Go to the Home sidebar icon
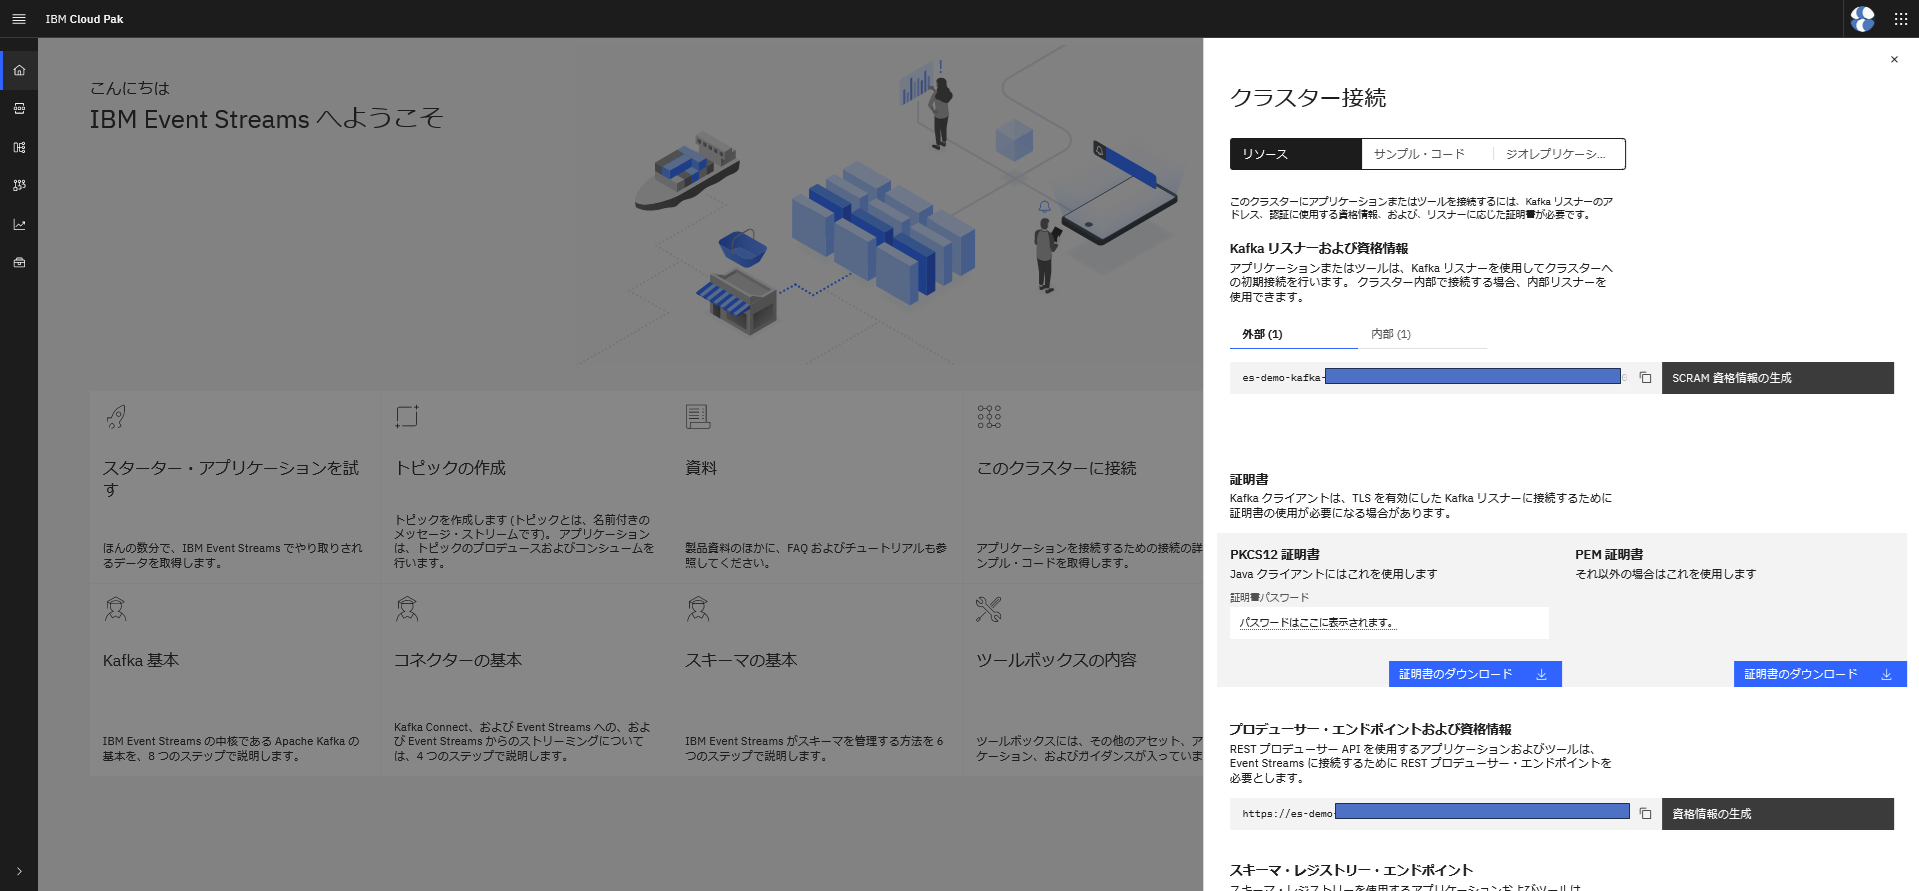Screen dimensions: 1919x891 tap(19, 70)
